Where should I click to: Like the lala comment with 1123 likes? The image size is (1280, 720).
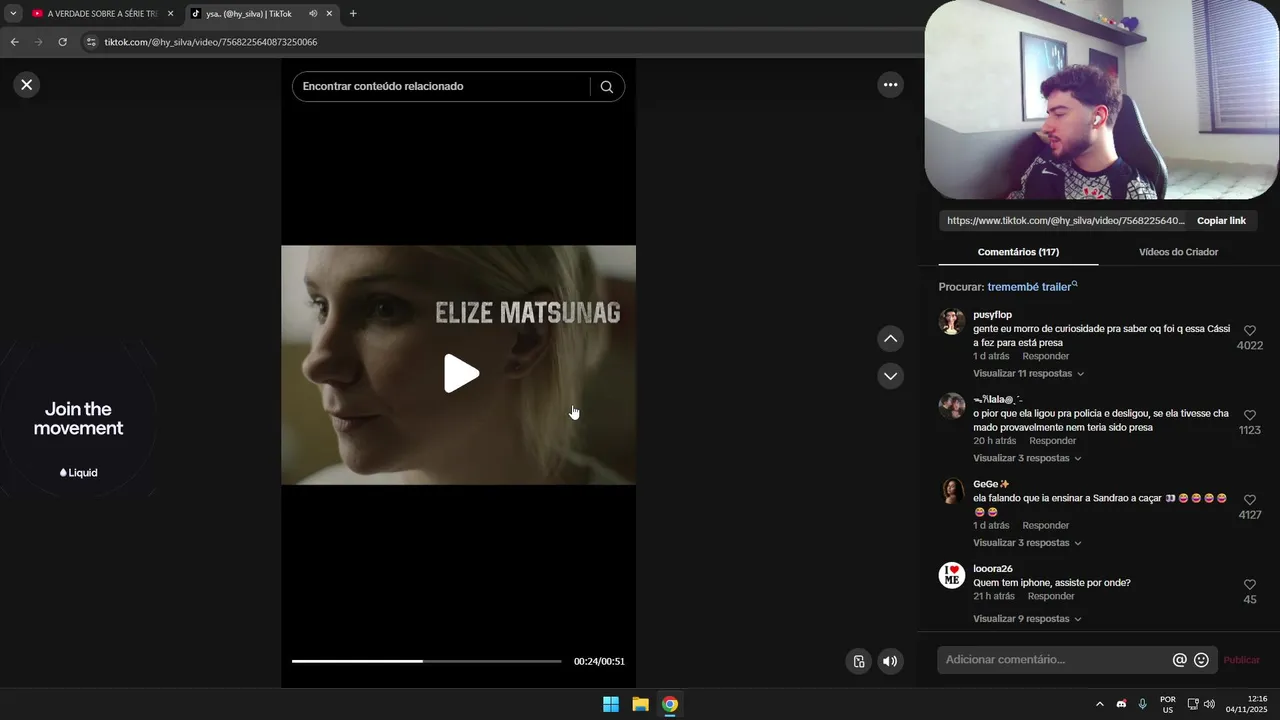[1249, 415]
